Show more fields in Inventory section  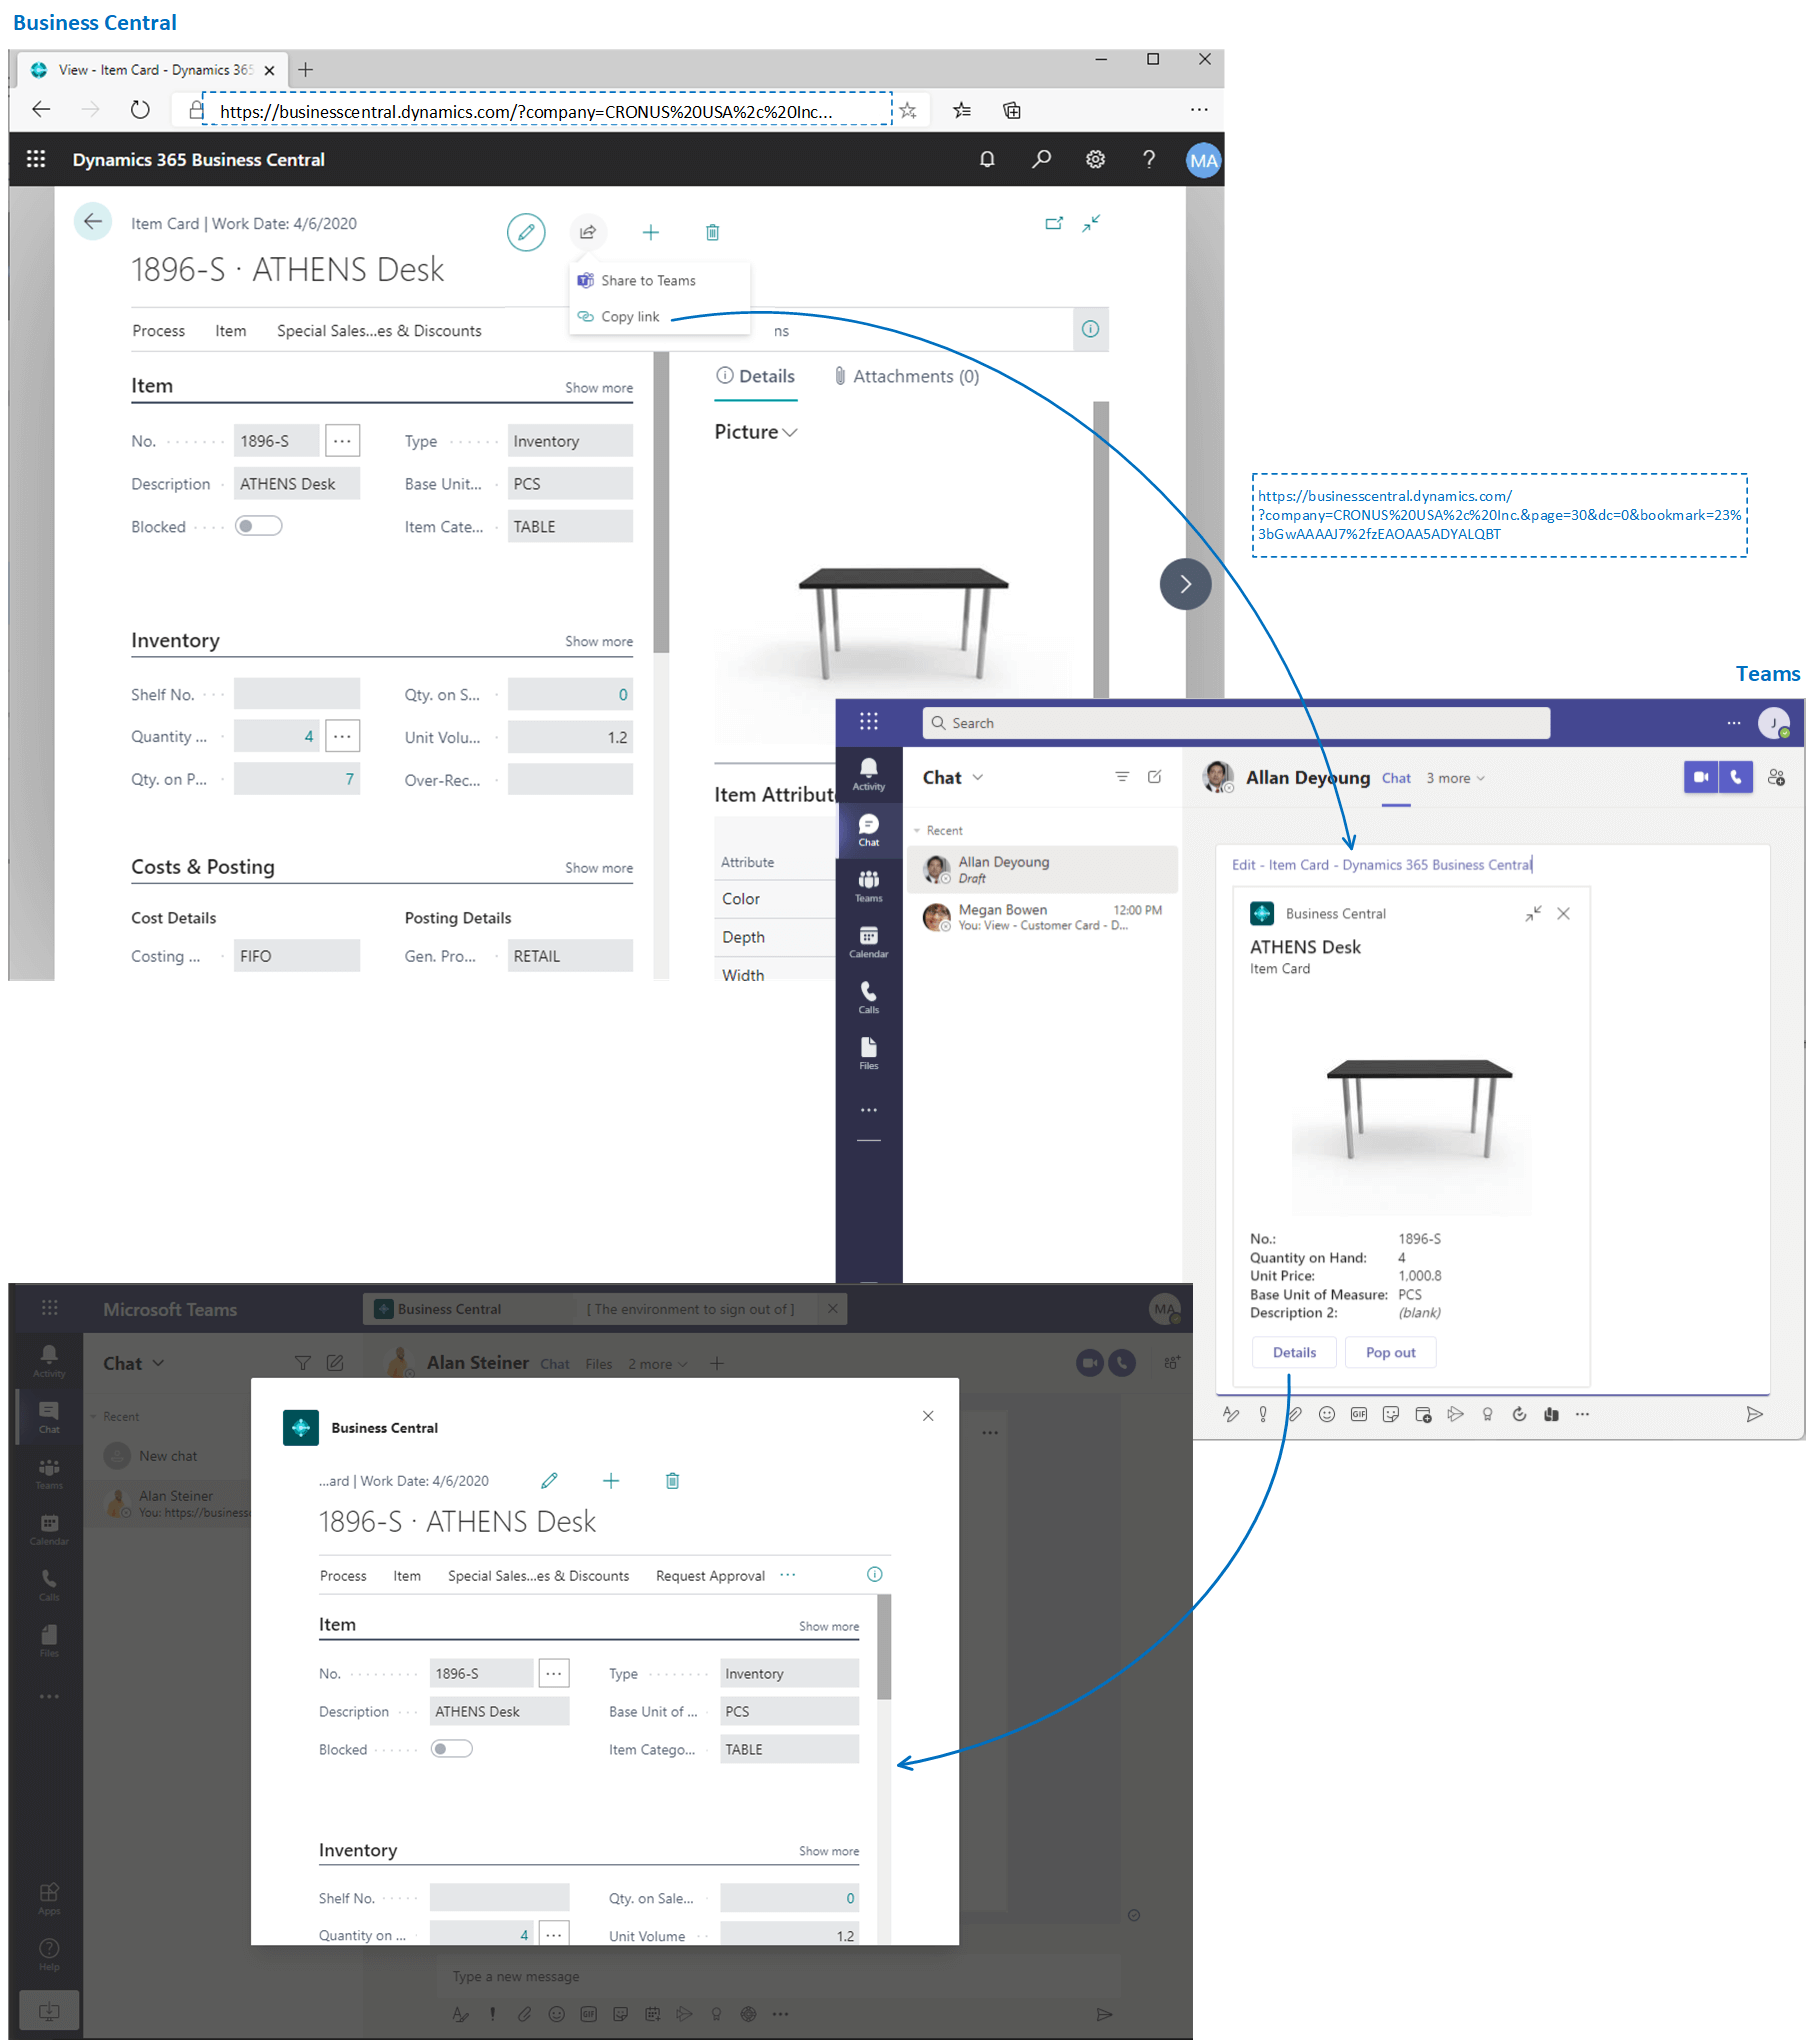tap(598, 642)
